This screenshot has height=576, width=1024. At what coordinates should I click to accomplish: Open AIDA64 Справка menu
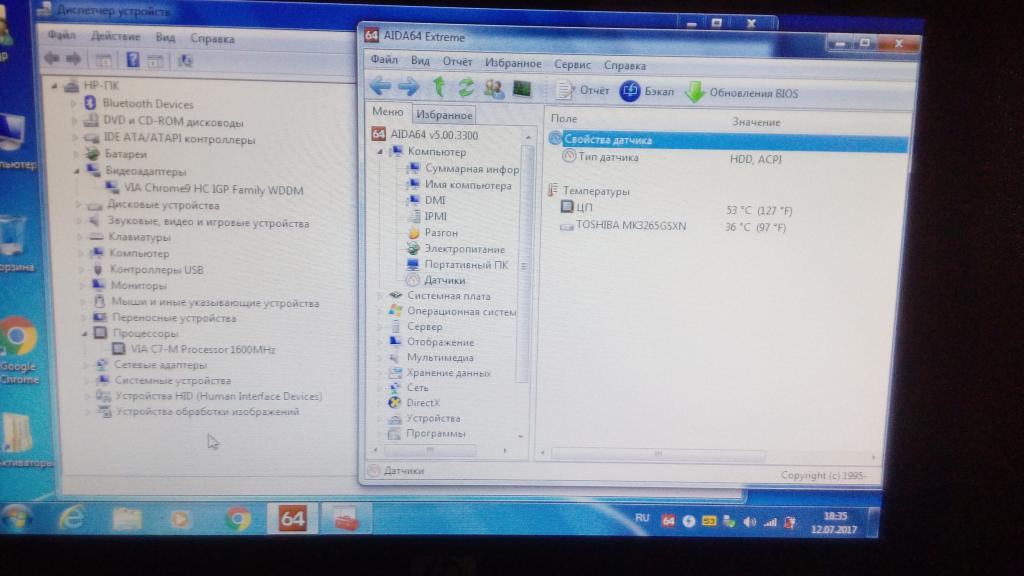click(624, 65)
